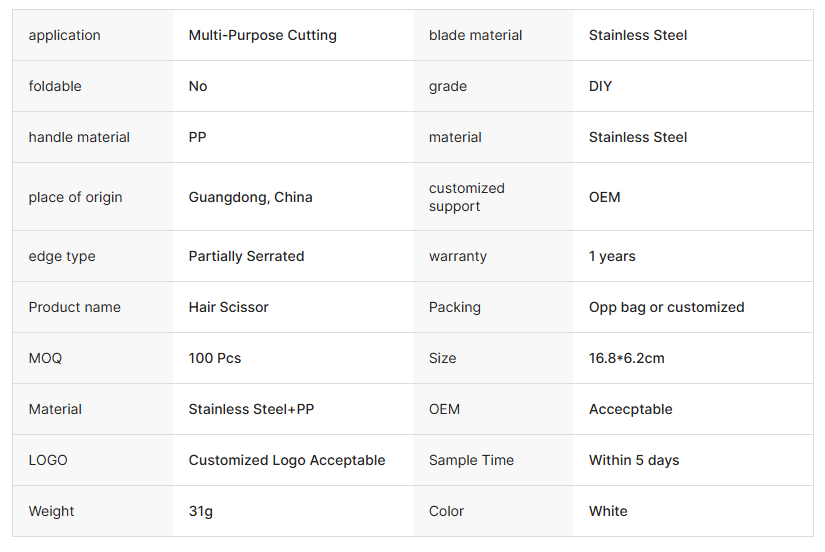Click the '1 years' warranty value
Screen dimensions: 825x552
(612, 256)
